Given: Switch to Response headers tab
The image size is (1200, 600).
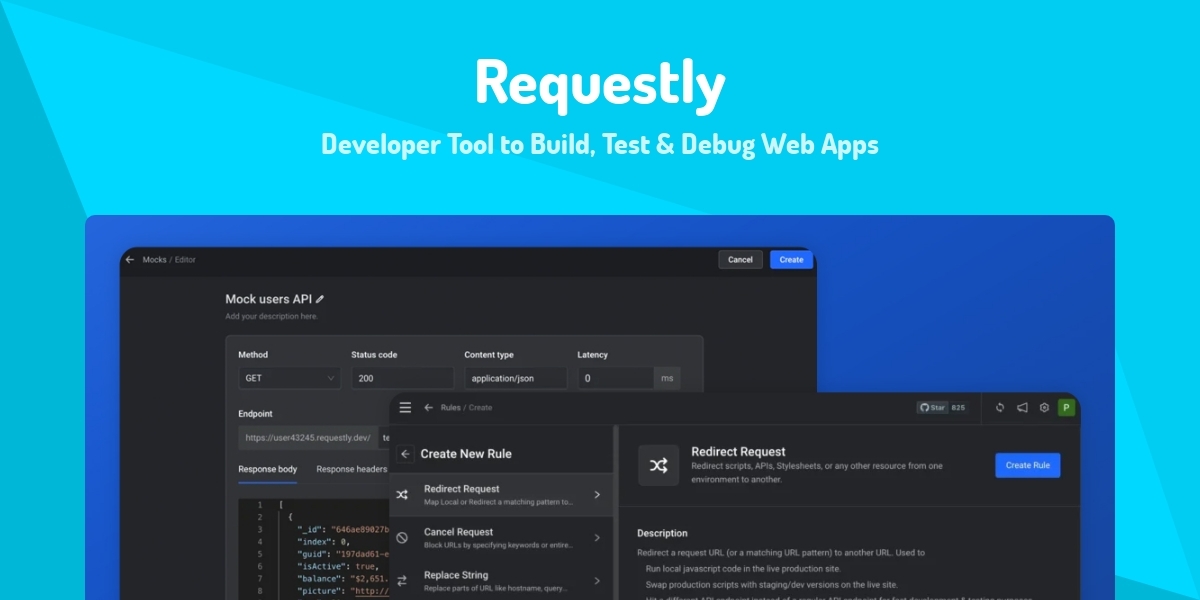Looking at the screenshot, I should (x=352, y=469).
